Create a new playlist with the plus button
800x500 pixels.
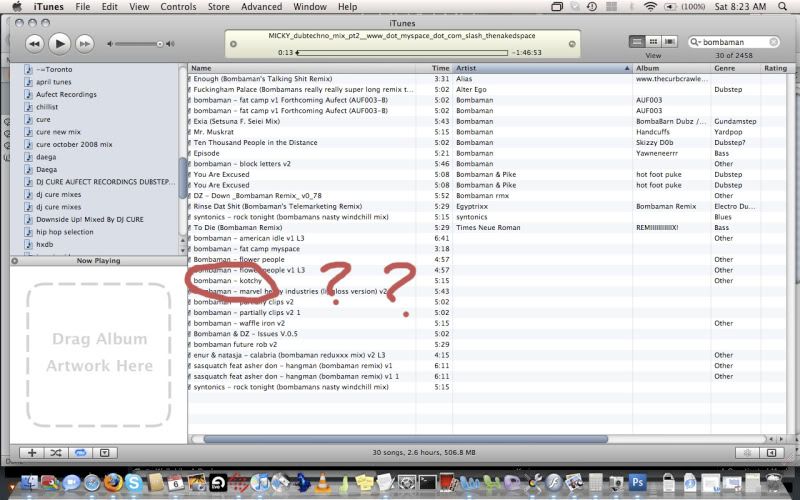click(x=32, y=453)
